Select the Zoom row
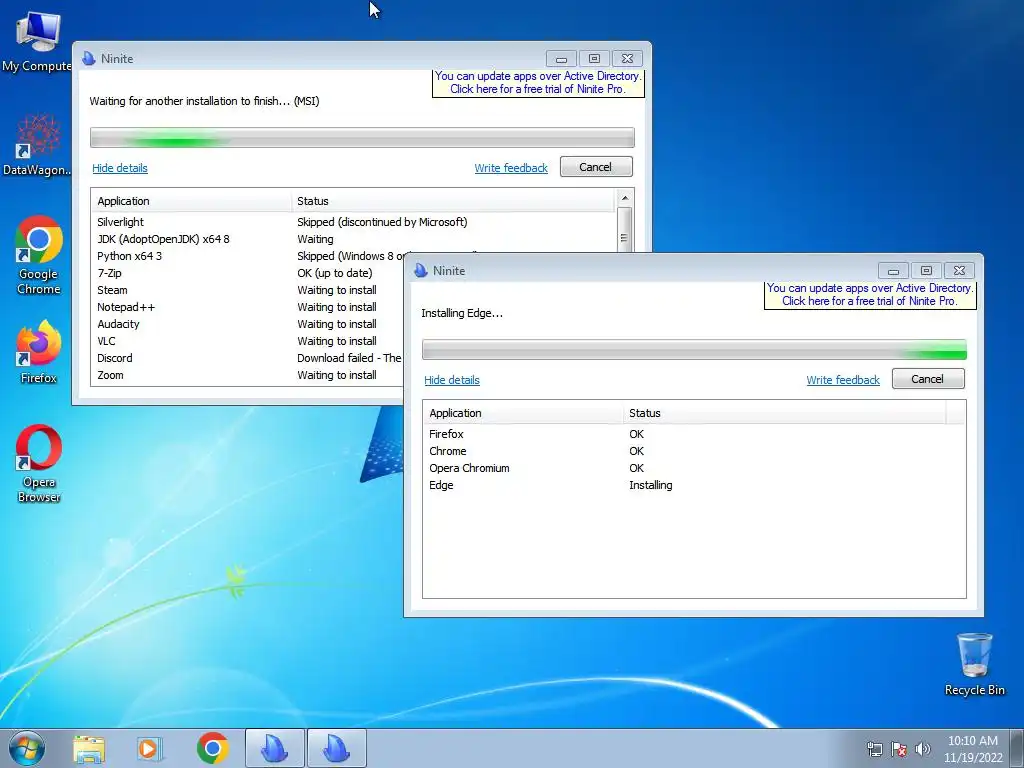The image size is (1024, 768). point(248,375)
